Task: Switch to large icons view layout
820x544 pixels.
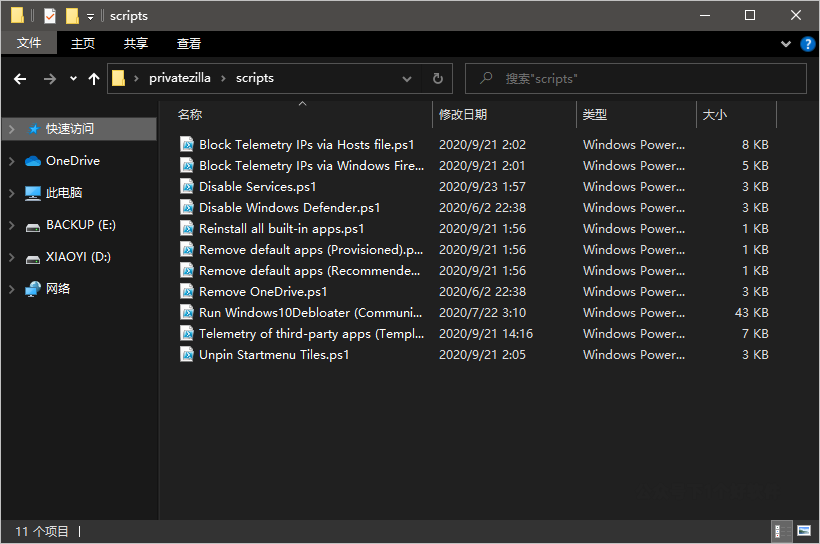Action: click(804, 531)
